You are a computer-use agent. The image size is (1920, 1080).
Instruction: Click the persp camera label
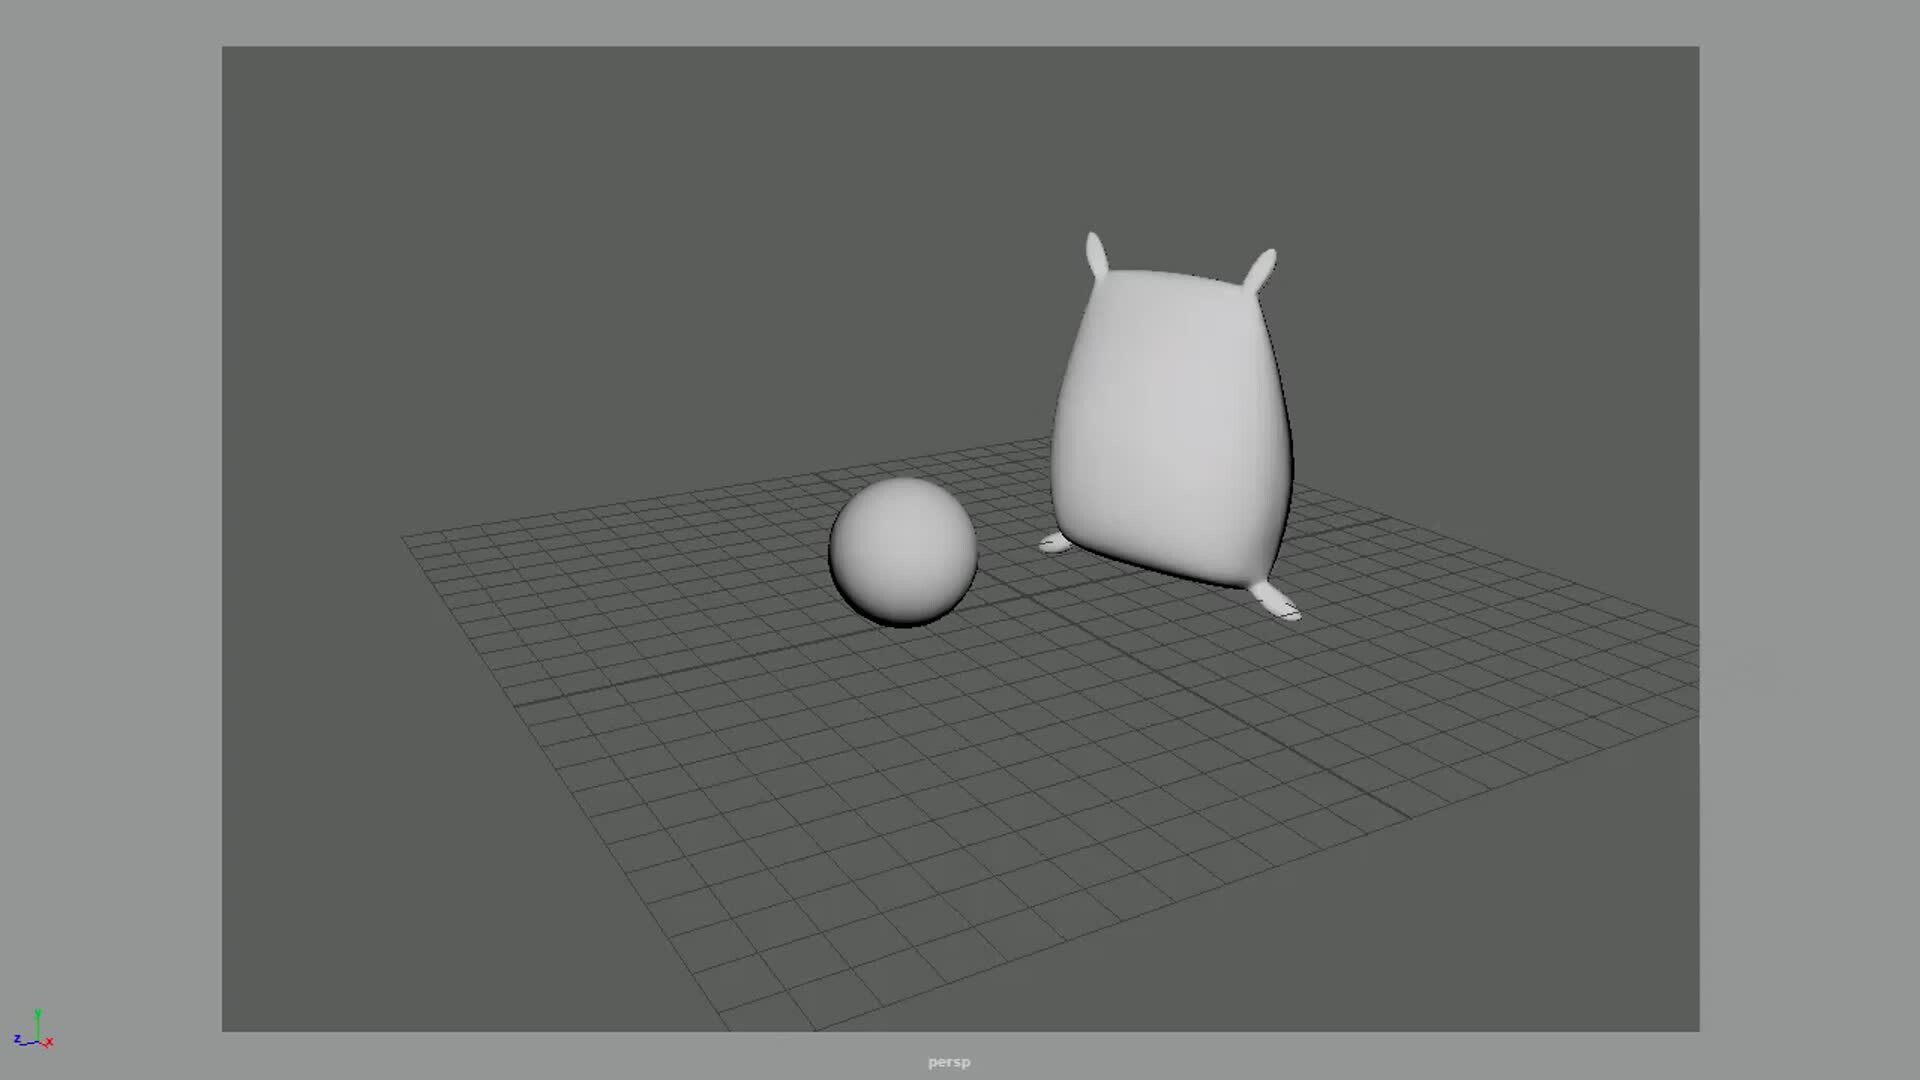click(948, 1061)
